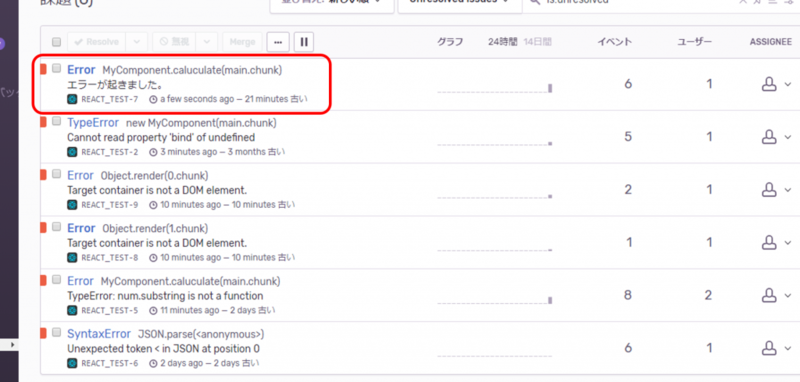Click the clock icon in the REACT_TEST-2 row
The image size is (800, 382).
[153, 152]
